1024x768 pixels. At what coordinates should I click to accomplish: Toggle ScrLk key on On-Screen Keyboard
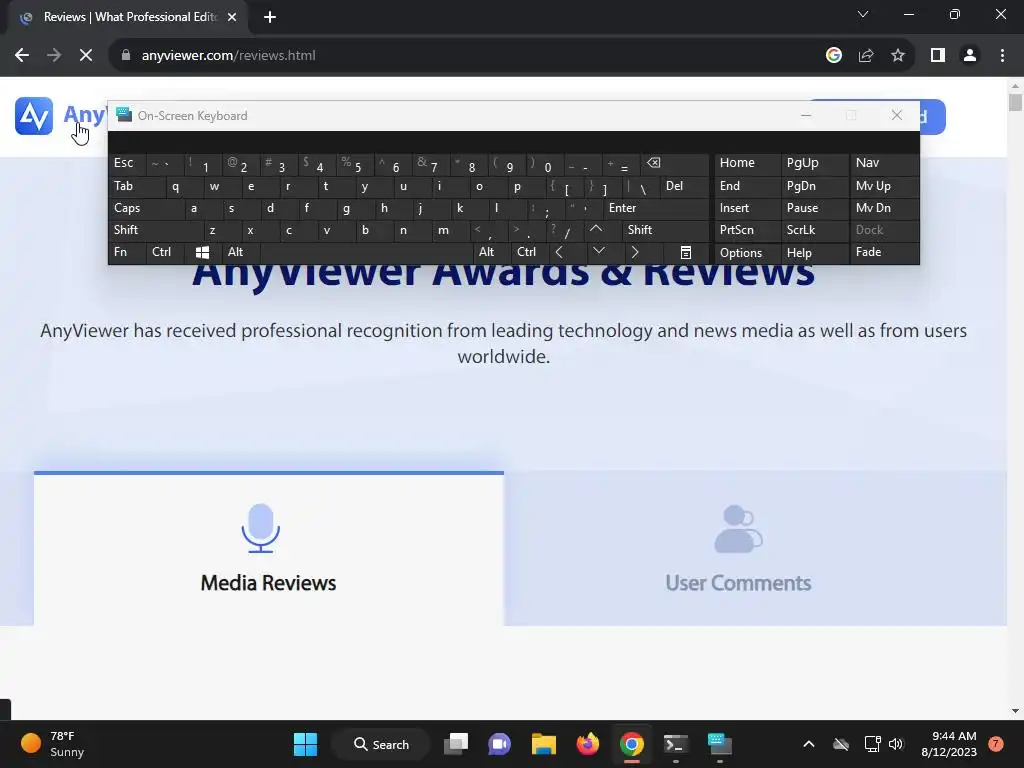(x=814, y=230)
